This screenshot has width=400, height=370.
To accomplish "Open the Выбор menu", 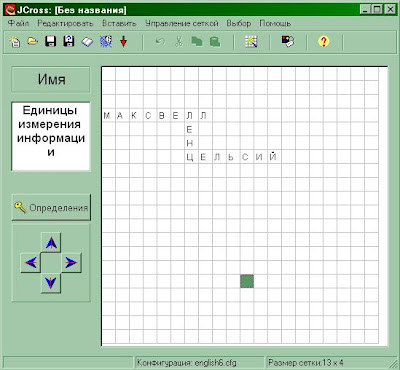I will (239, 24).
